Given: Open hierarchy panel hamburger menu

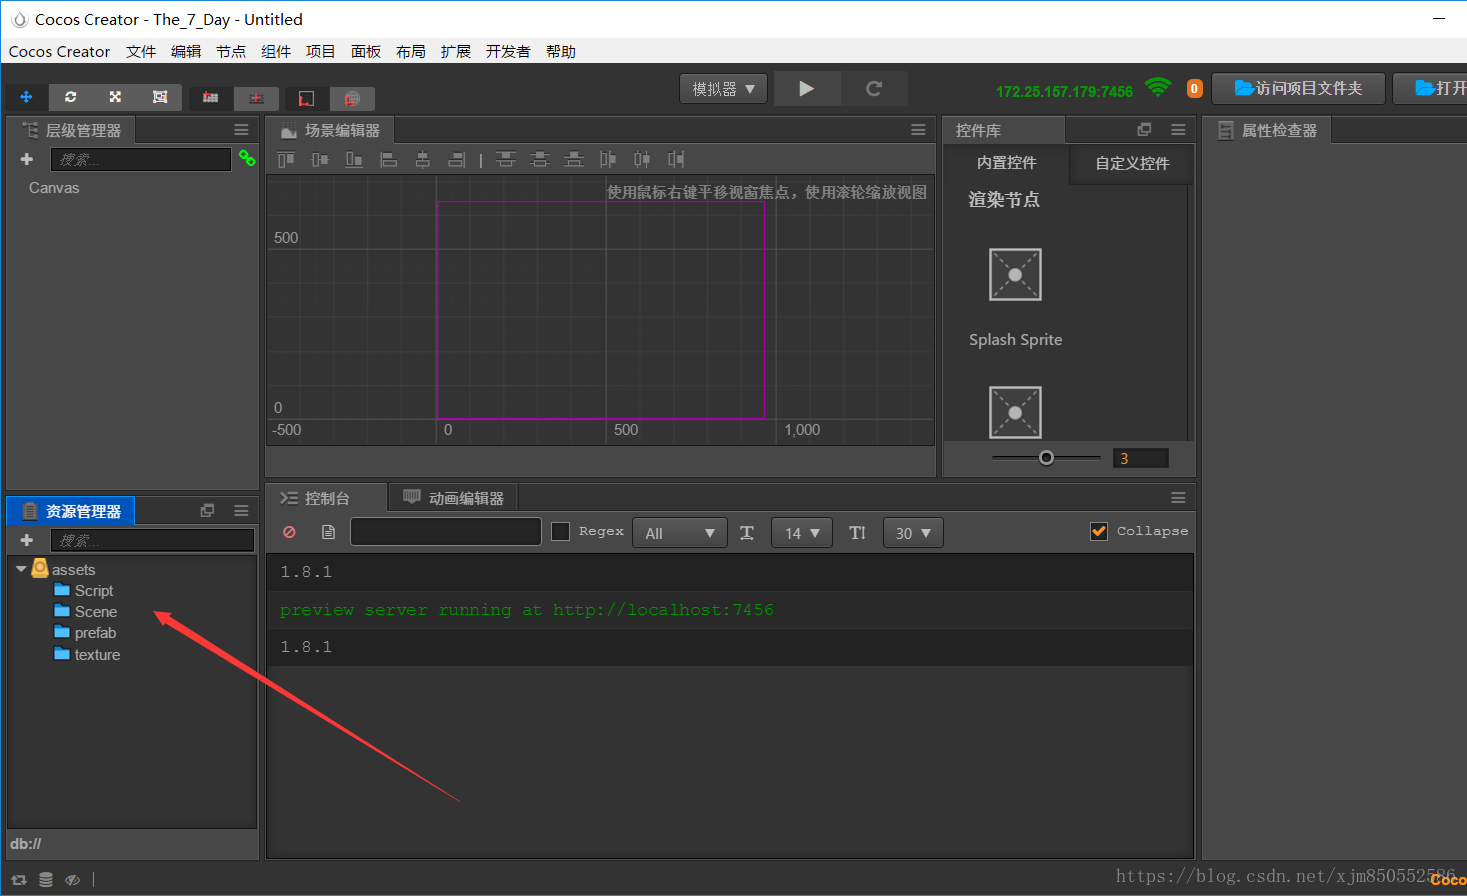Looking at the screenshot, I should (241, 130).
